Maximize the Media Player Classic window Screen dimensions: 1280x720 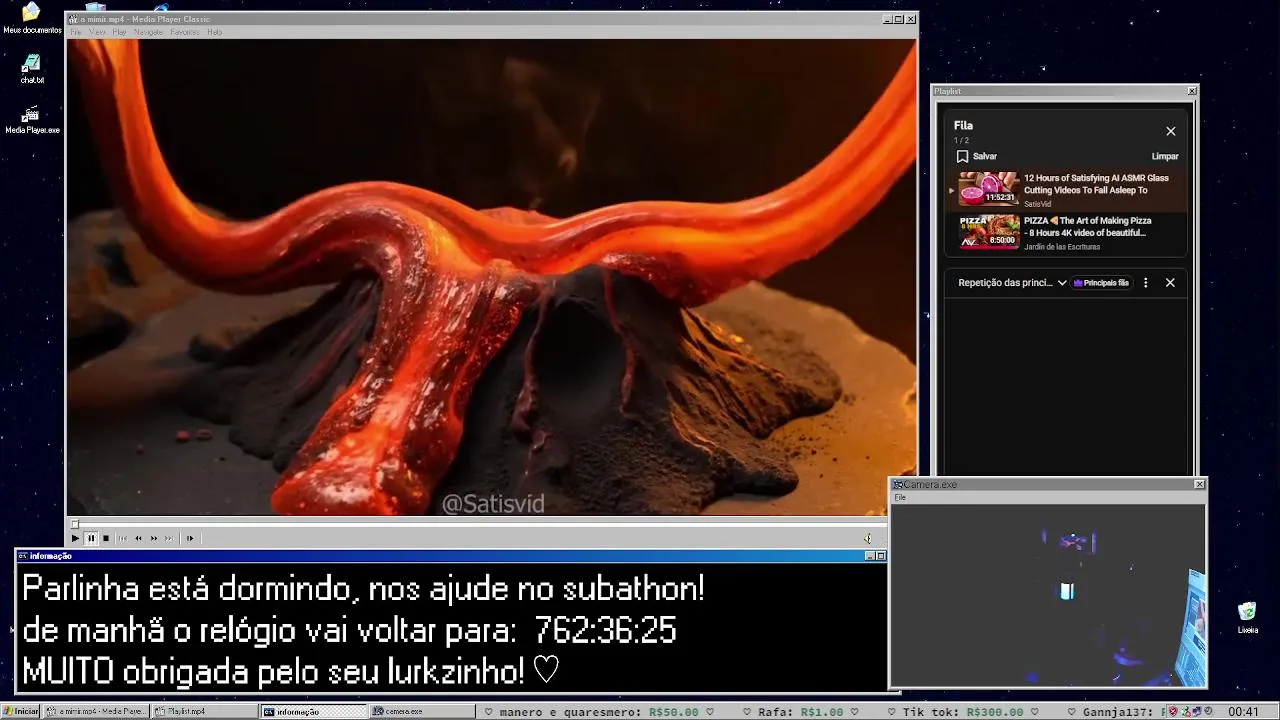[898, 19]
